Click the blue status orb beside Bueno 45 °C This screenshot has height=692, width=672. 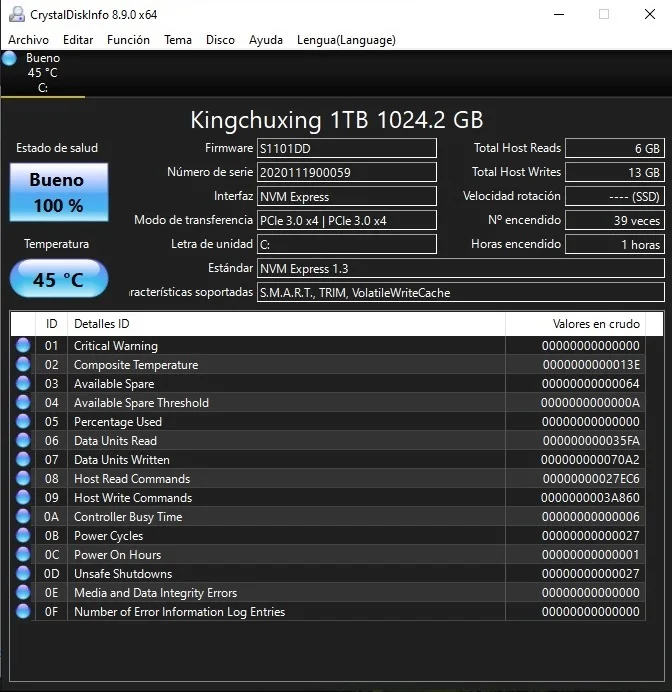(9, 58)
